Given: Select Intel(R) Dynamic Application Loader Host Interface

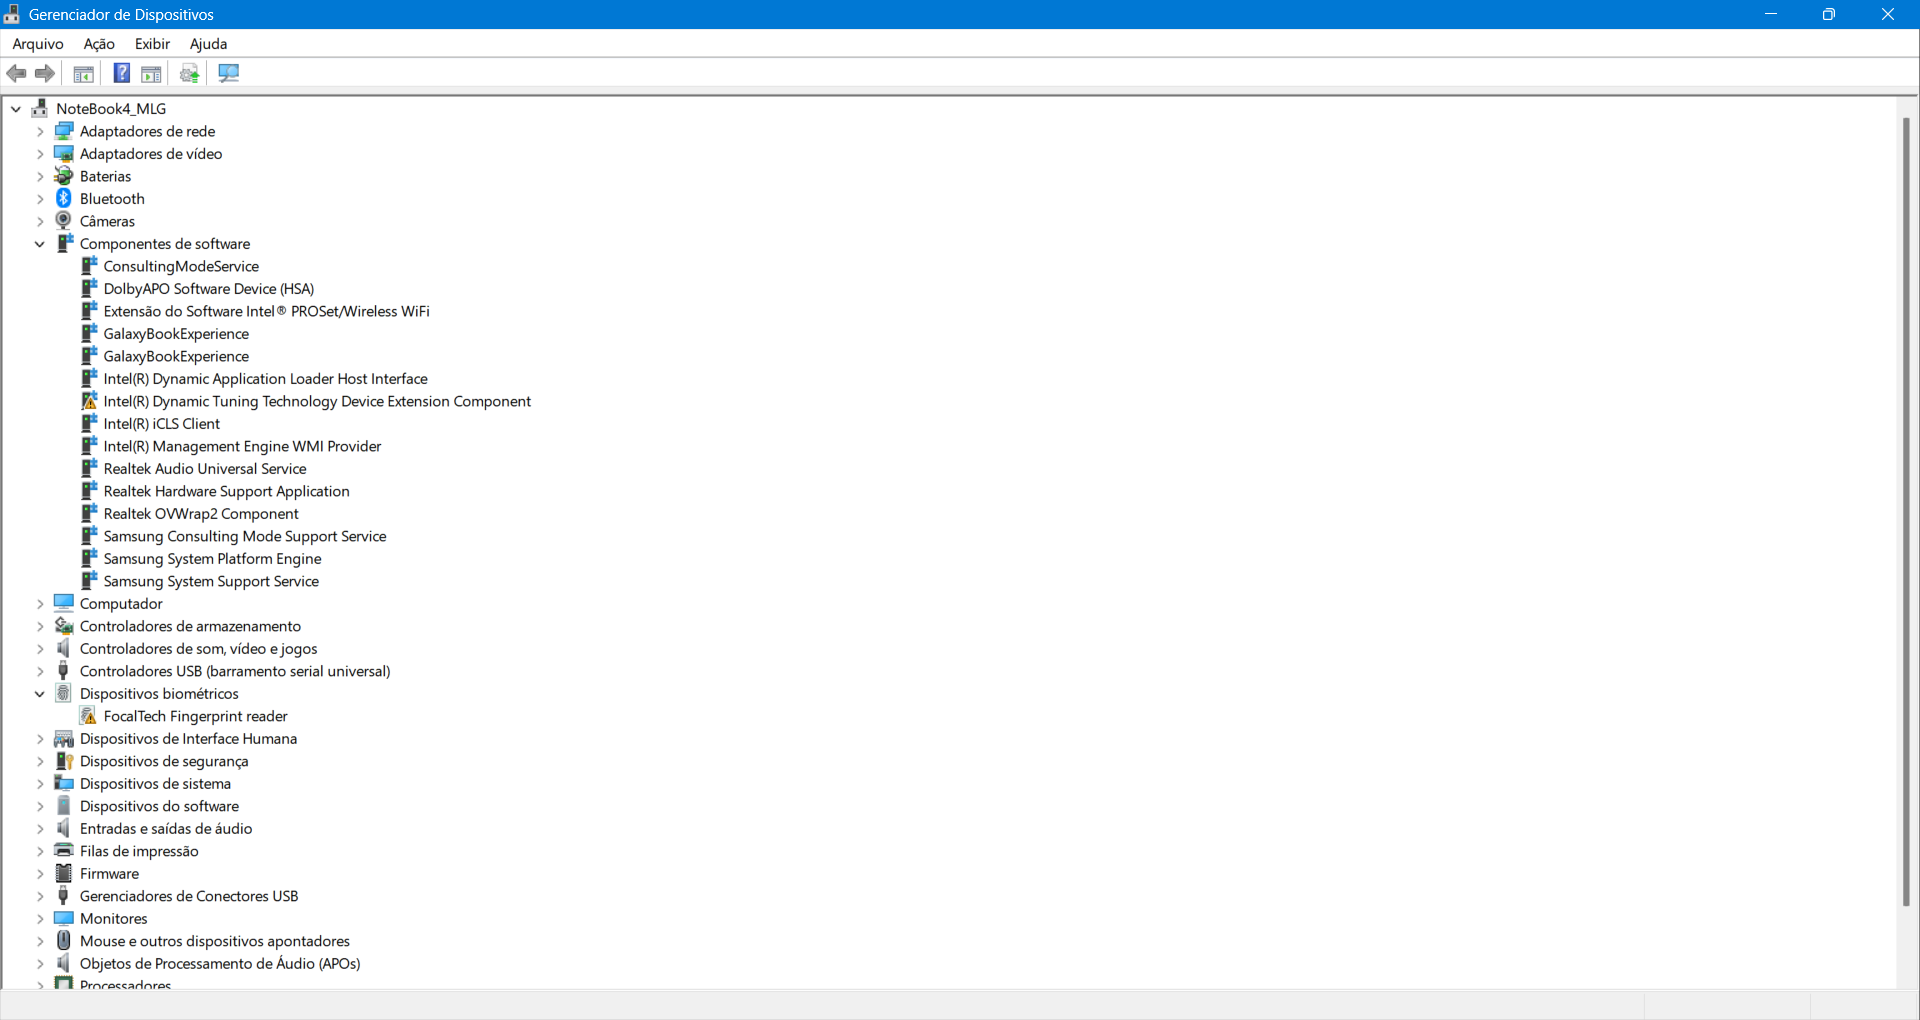Looking at the screenshot, I should (266, 378).
